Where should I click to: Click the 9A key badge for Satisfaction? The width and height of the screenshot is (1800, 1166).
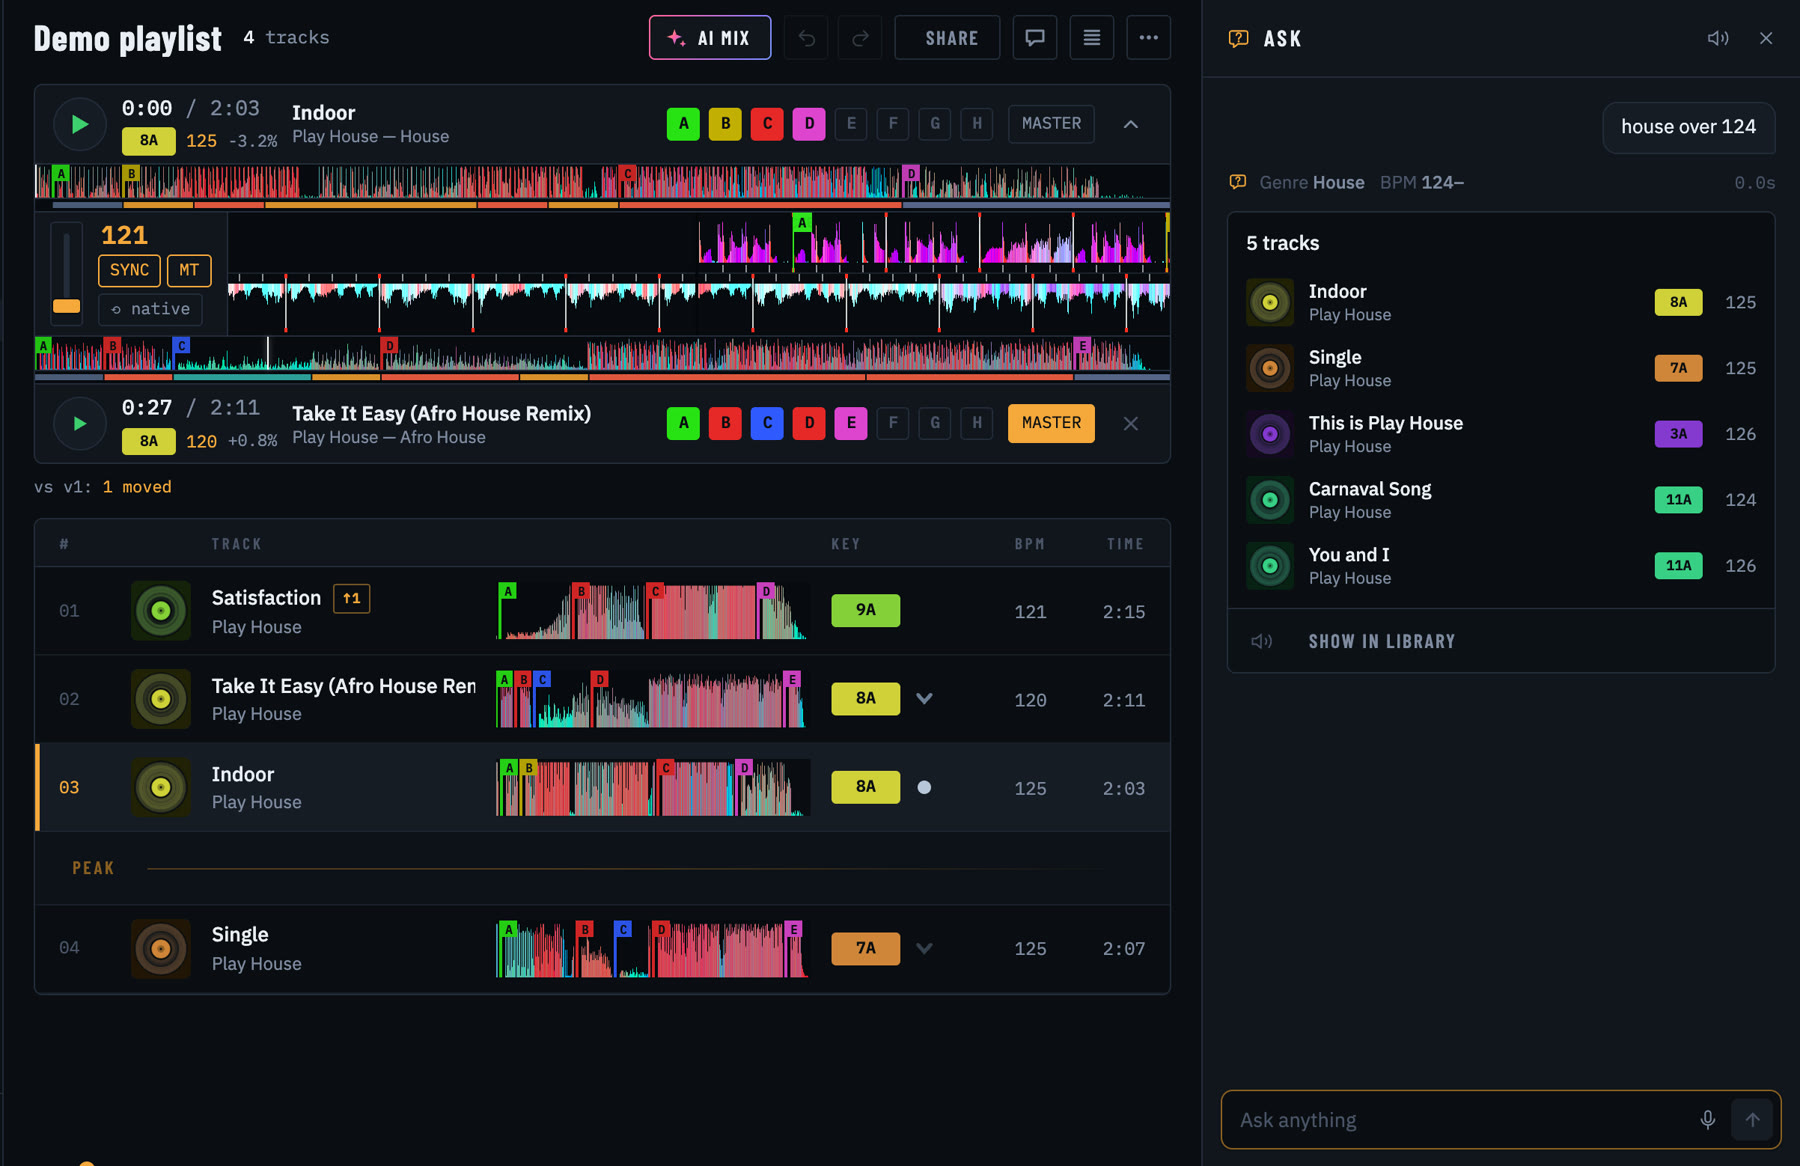click(x=866, y=610)
